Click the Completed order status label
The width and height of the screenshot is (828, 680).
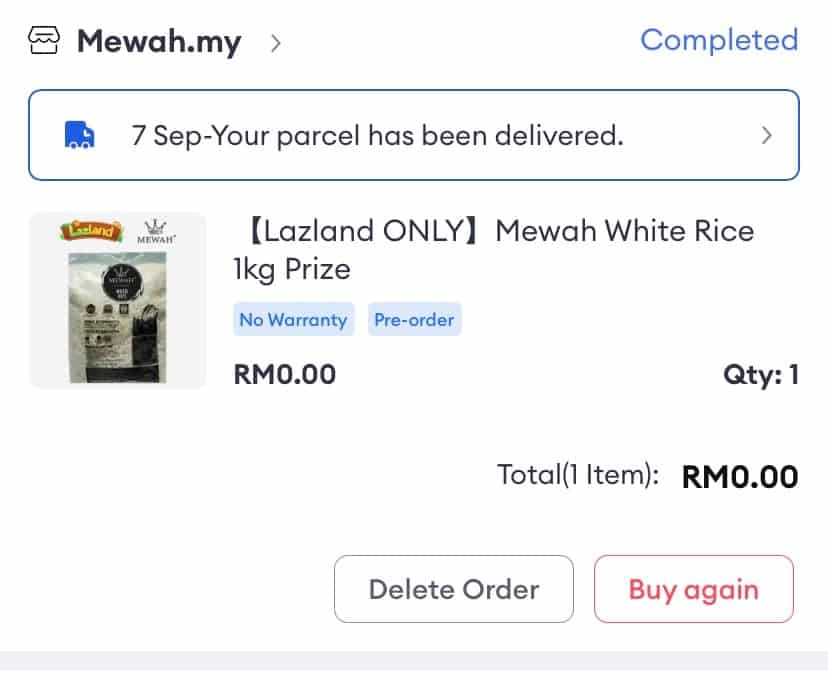[719, 40]
